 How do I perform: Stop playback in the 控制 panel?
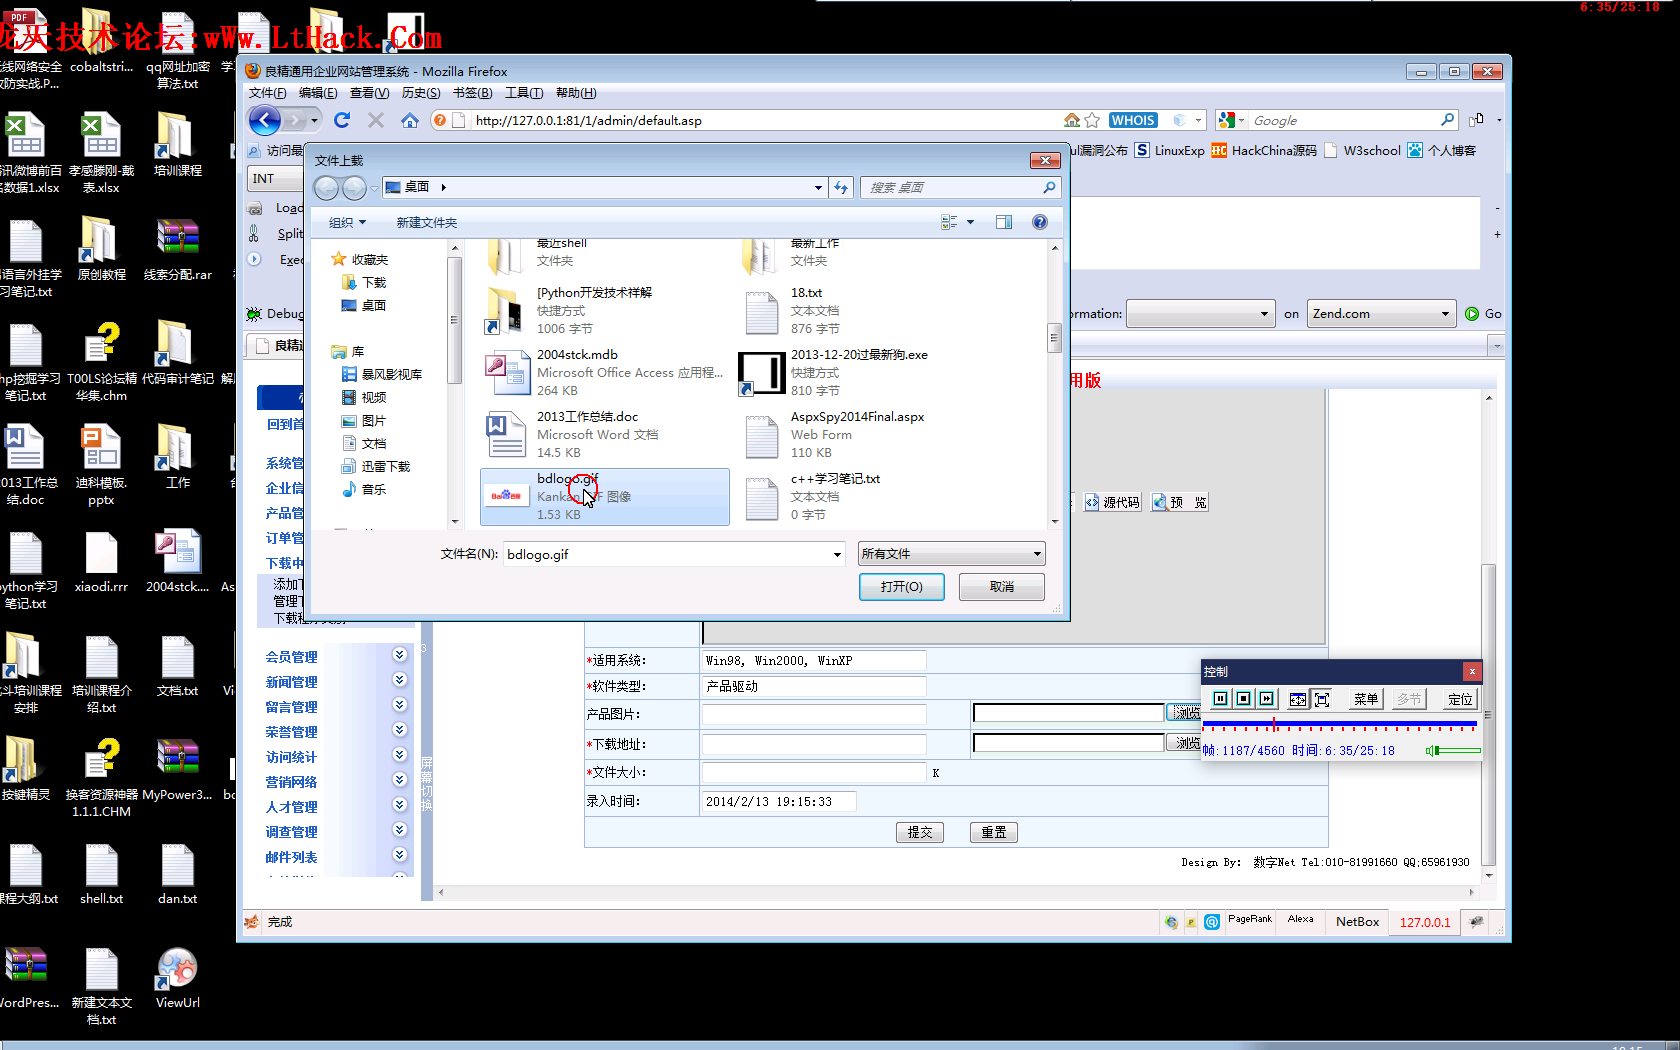tap(1243, 699)
